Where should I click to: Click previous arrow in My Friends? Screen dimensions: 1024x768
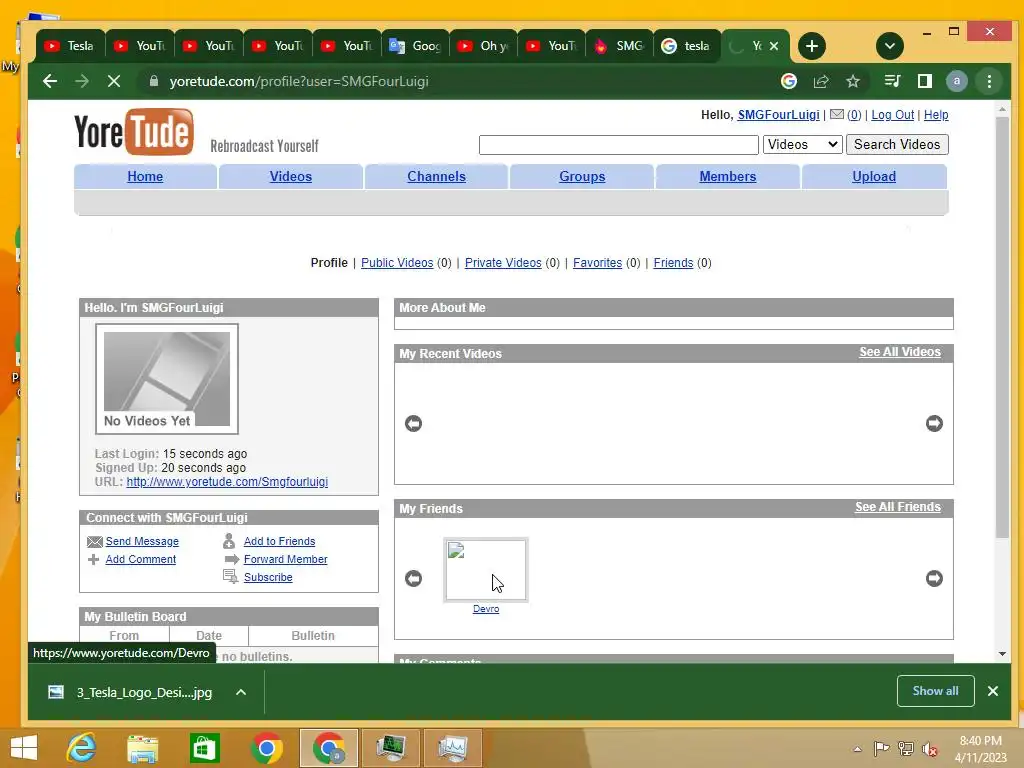click(413, 578)
